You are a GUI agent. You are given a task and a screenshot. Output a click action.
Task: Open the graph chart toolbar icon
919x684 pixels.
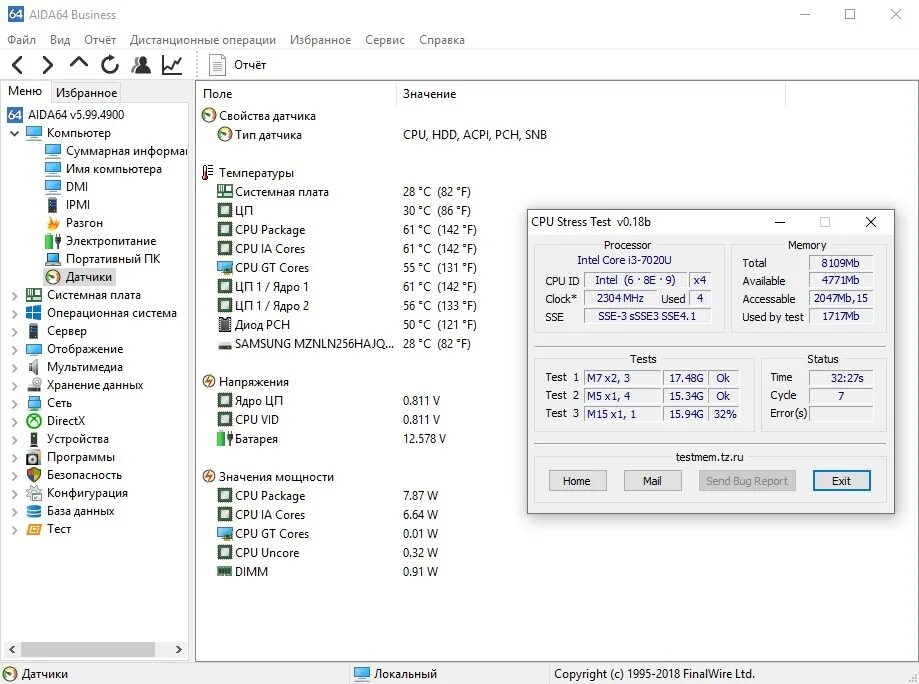[x=172, y=64]
